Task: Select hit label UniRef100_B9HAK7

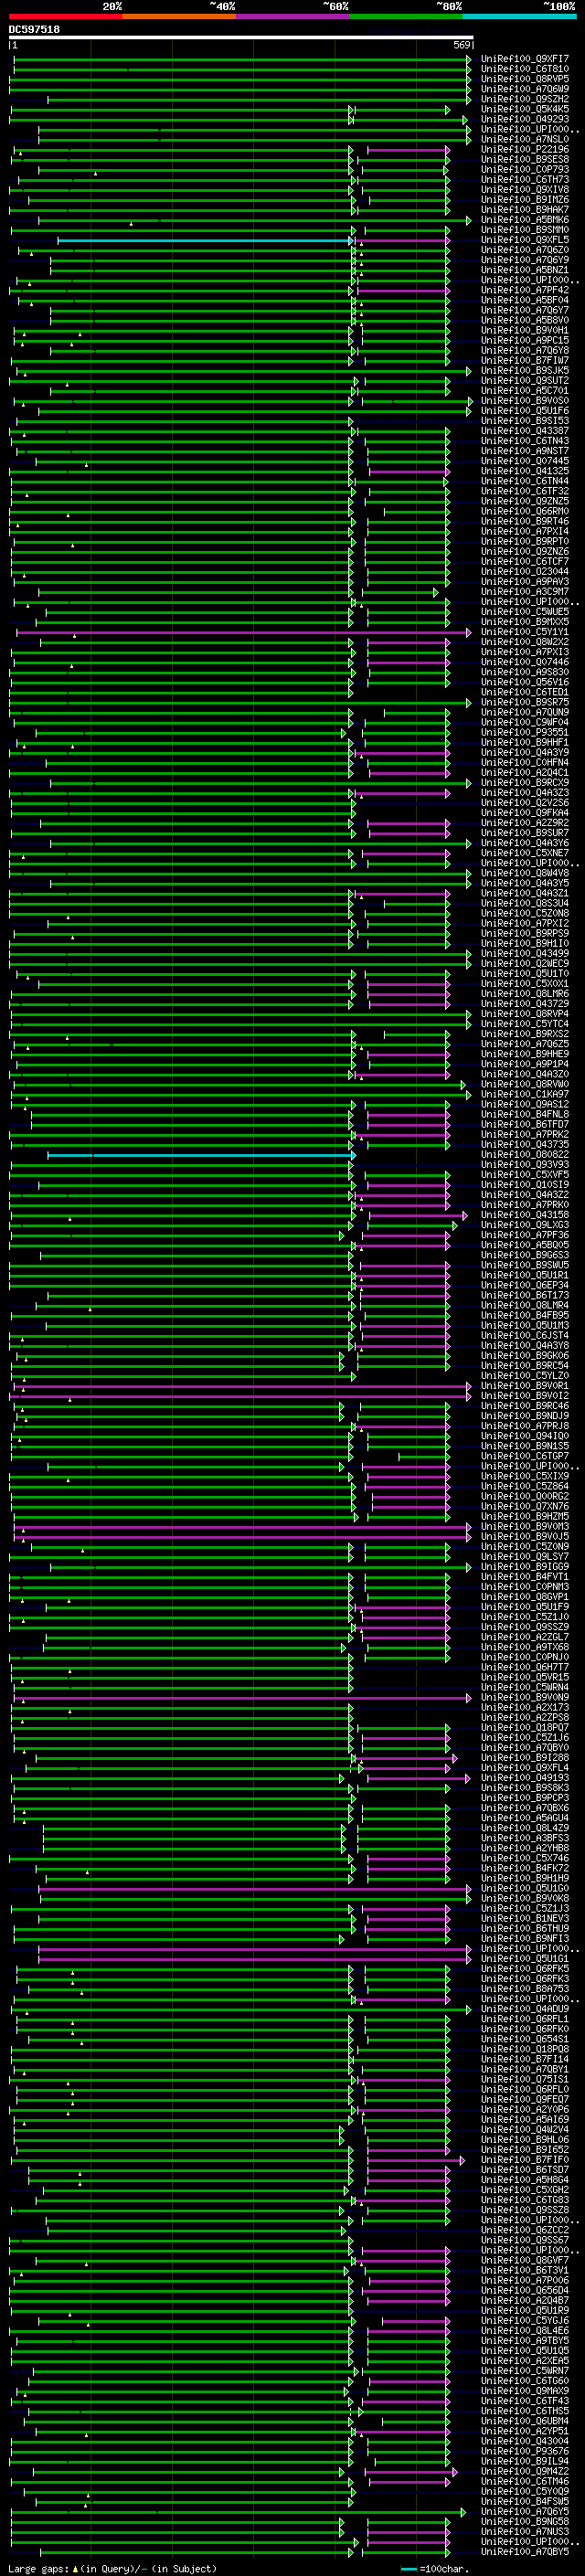Action: click(525, 210)
